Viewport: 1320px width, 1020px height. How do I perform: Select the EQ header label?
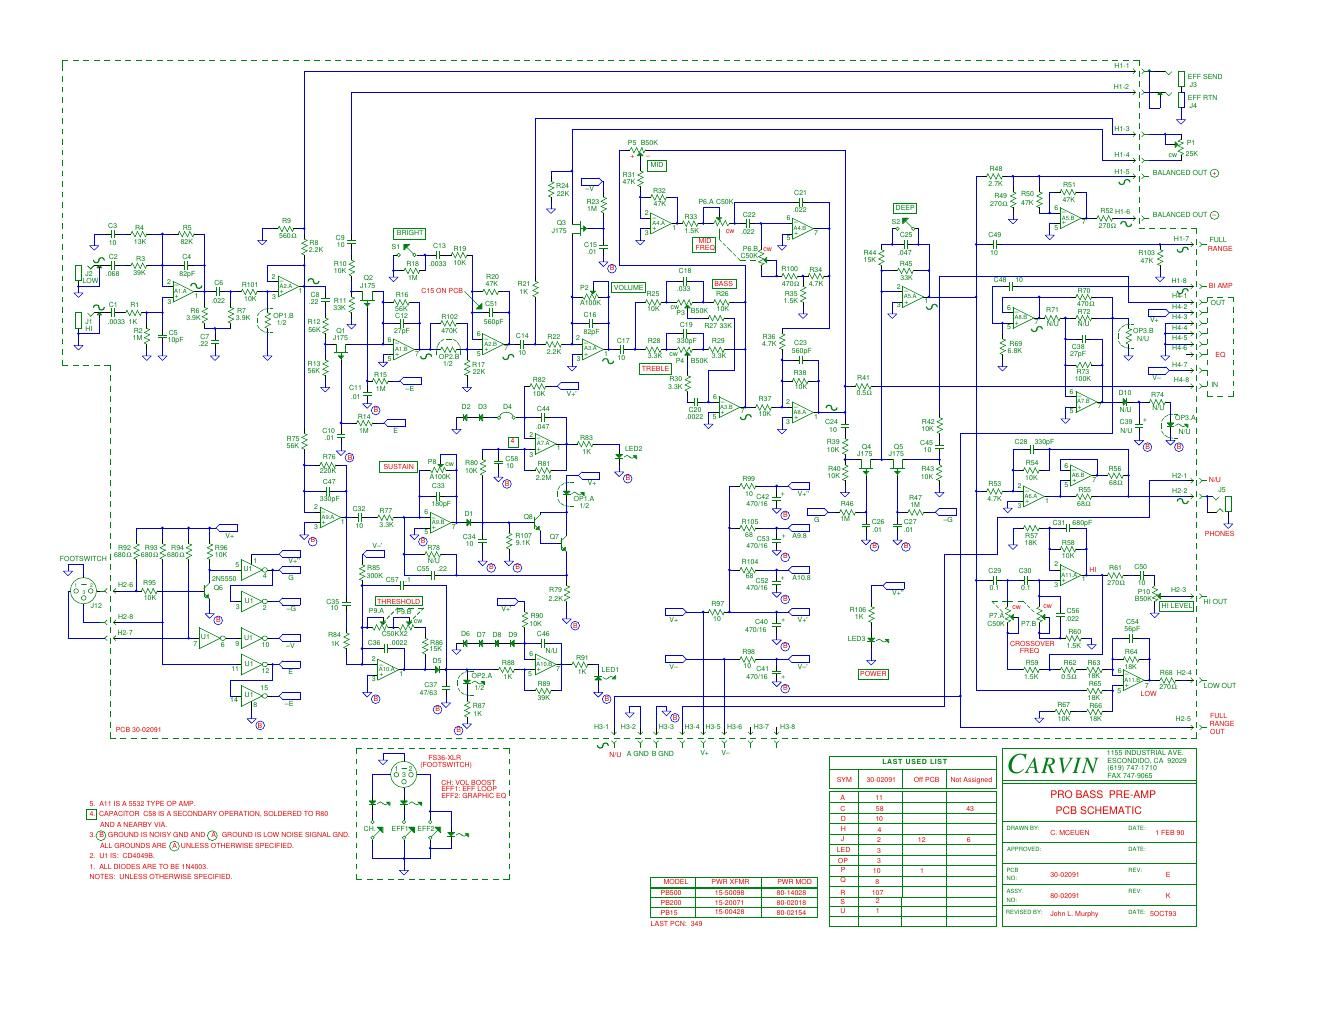pos(1219,354)
